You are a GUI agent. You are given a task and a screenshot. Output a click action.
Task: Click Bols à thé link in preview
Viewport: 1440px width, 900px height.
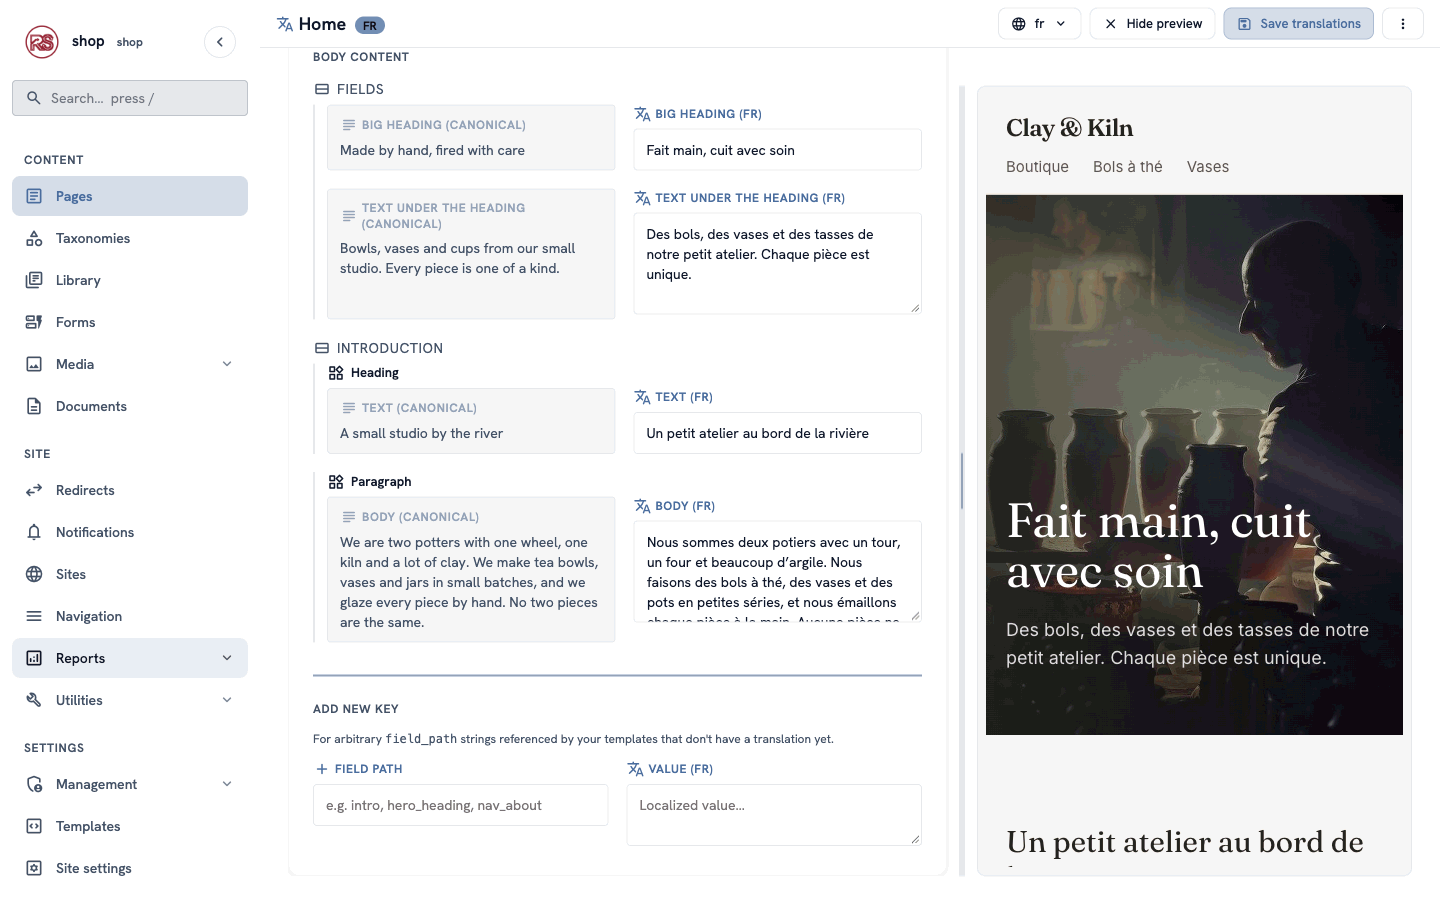point(1128,167)
